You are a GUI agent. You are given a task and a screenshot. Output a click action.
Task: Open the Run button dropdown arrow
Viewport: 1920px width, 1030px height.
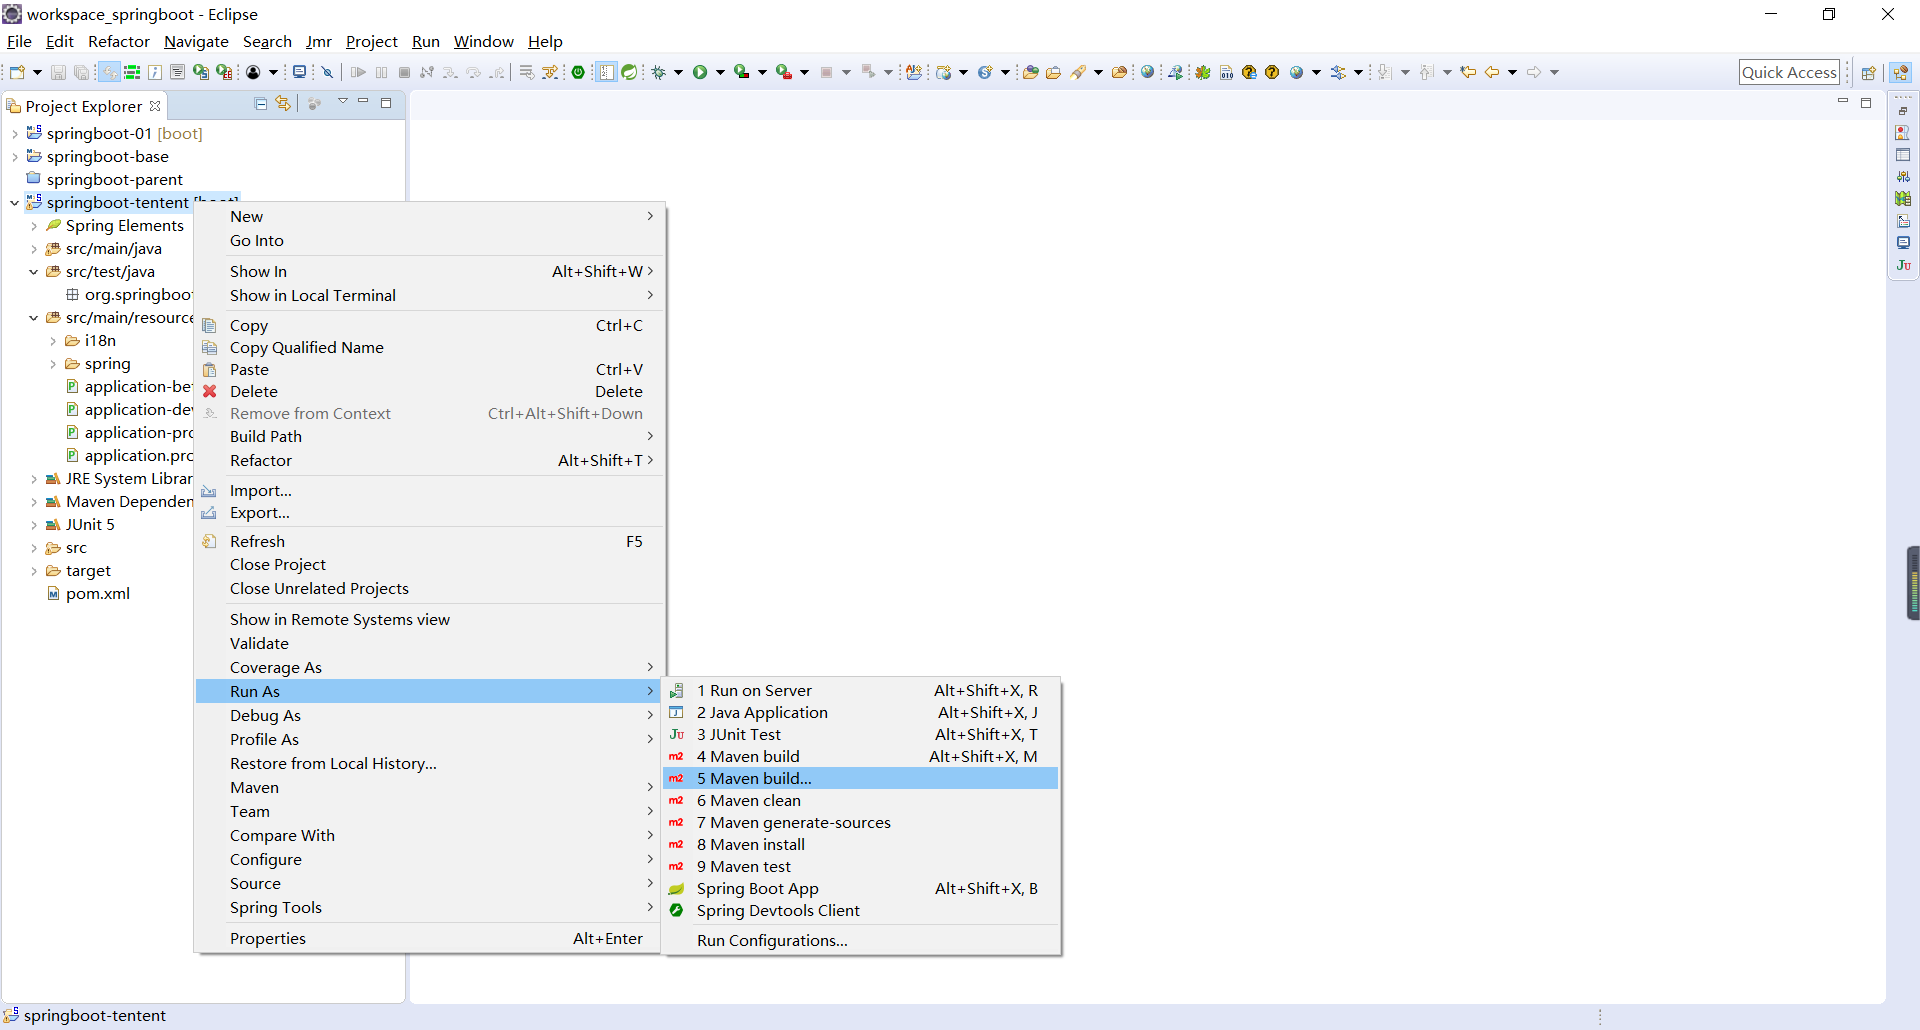click(720, 72)
